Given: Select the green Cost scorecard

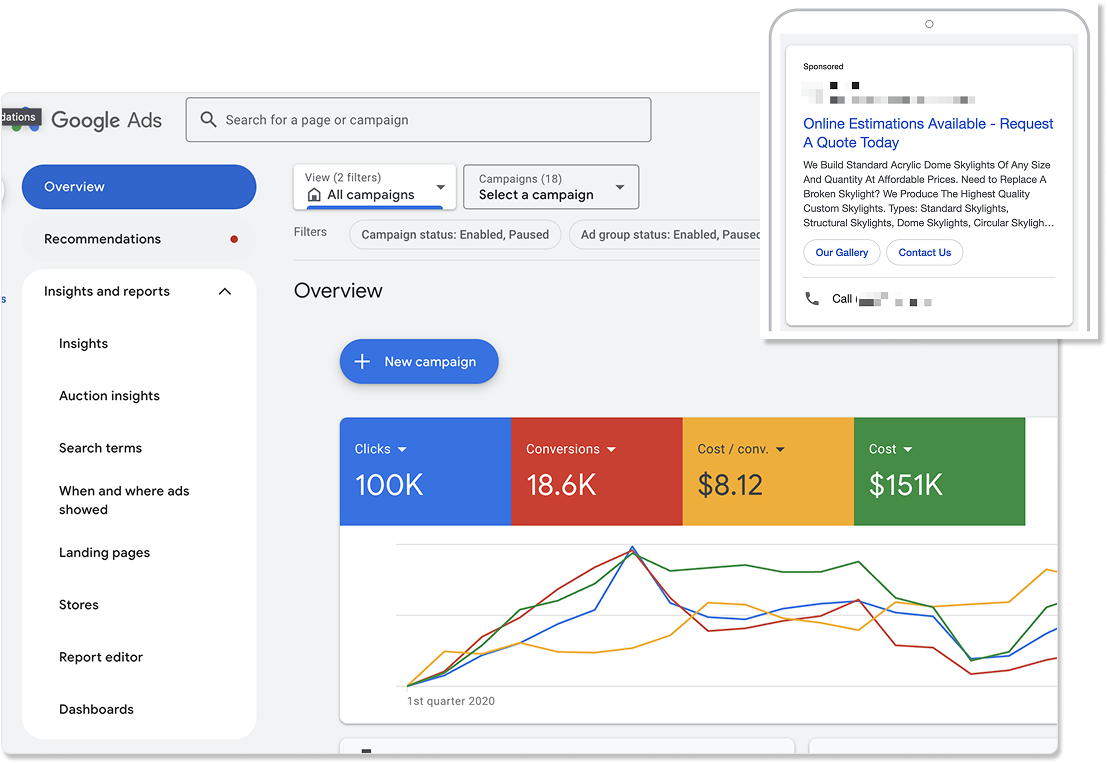Looking at the screenshot, I should (x=940, y=471).
